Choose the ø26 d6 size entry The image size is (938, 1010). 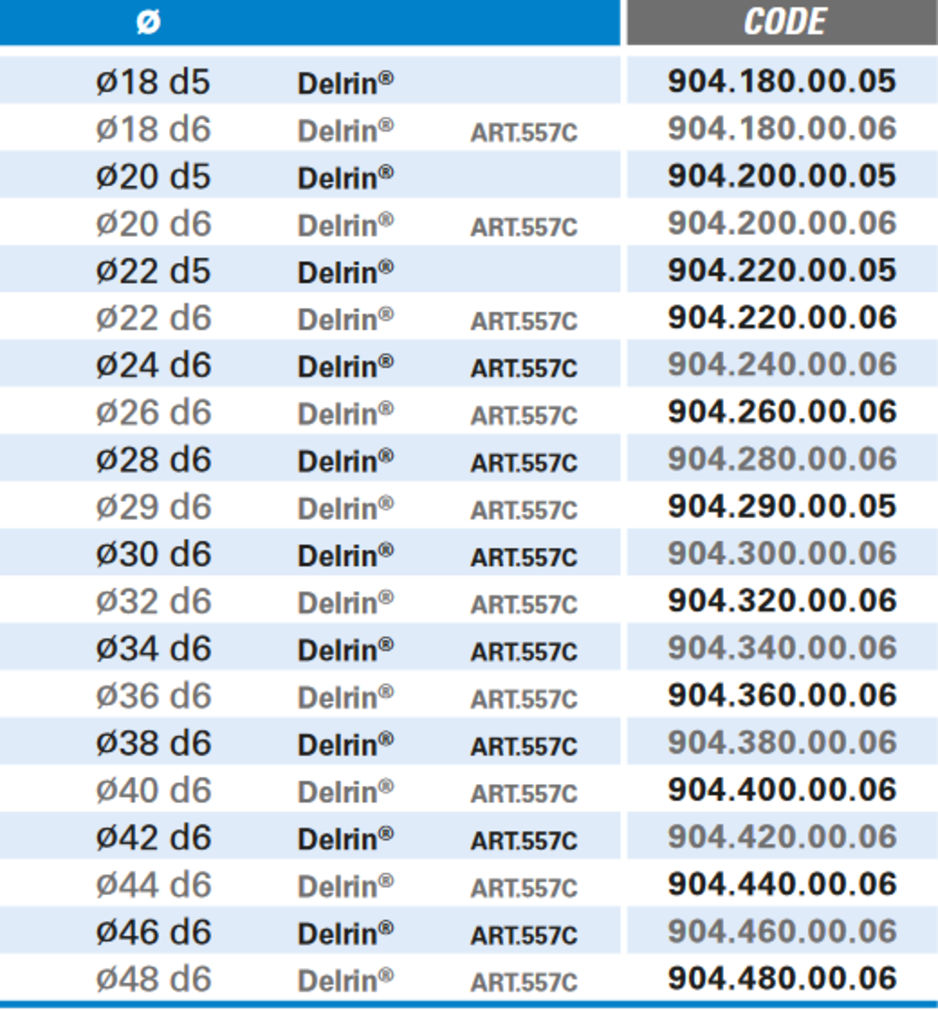pyautogui.click(x=153, y=413)
